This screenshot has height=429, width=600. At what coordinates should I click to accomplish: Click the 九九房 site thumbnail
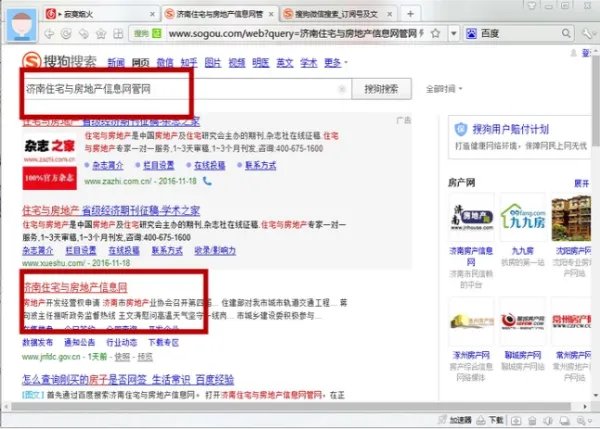tap(523, 217)
